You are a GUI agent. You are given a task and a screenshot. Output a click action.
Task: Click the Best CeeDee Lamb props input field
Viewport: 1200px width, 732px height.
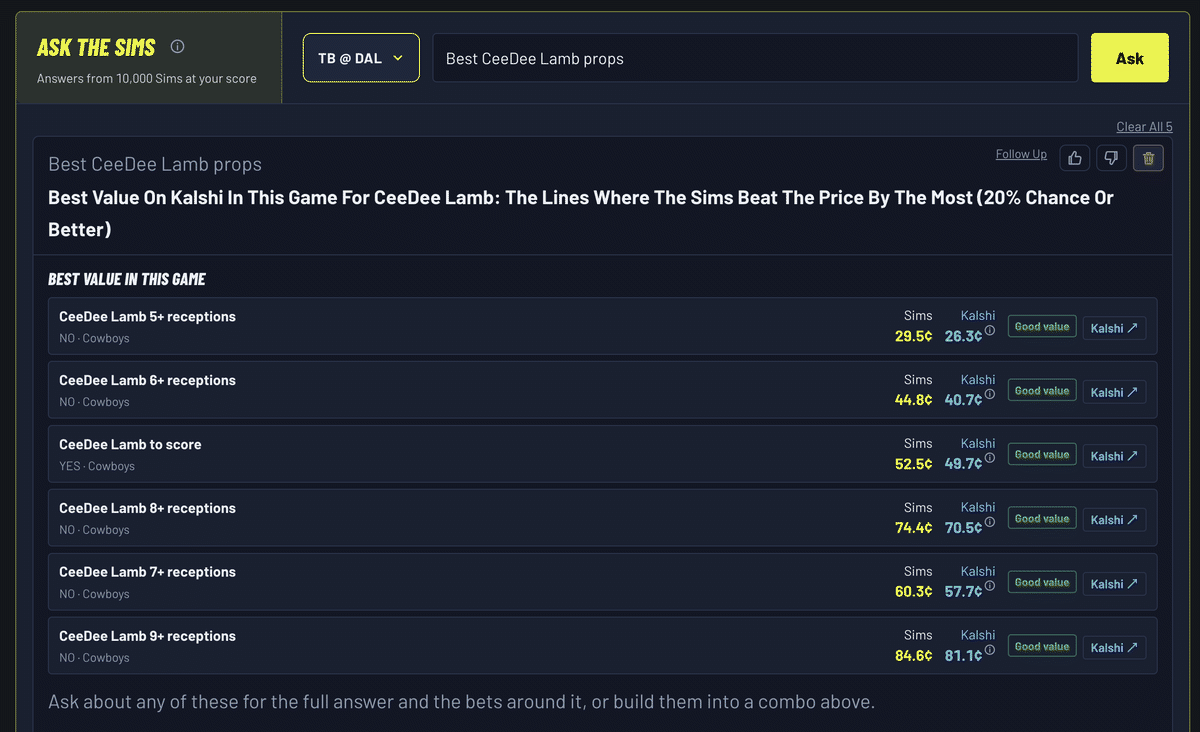click(755, 58)
